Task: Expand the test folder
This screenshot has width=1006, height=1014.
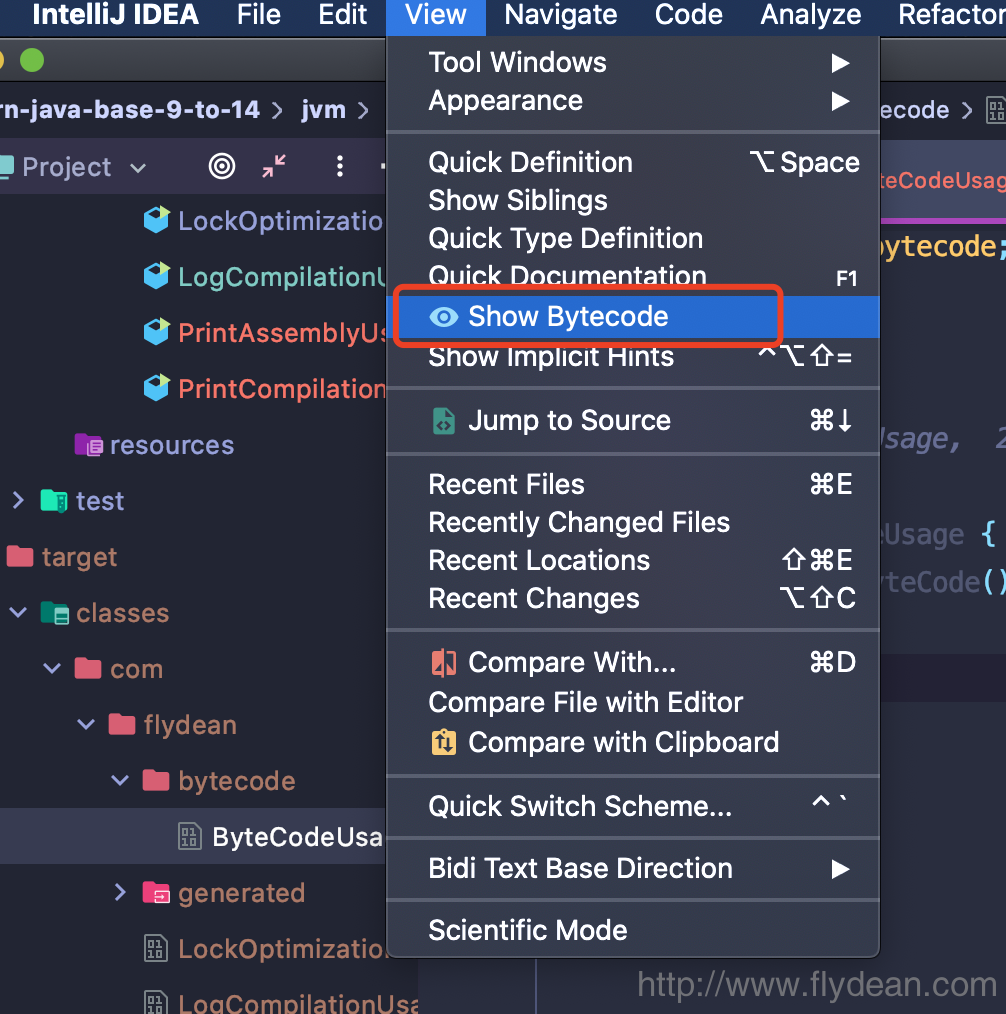Action: point(17,500)
